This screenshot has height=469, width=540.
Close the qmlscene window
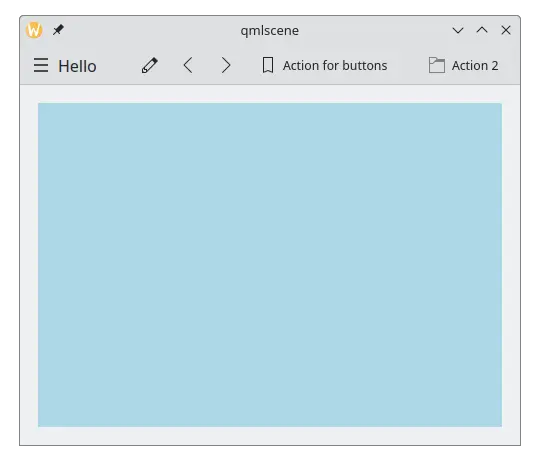506,30
